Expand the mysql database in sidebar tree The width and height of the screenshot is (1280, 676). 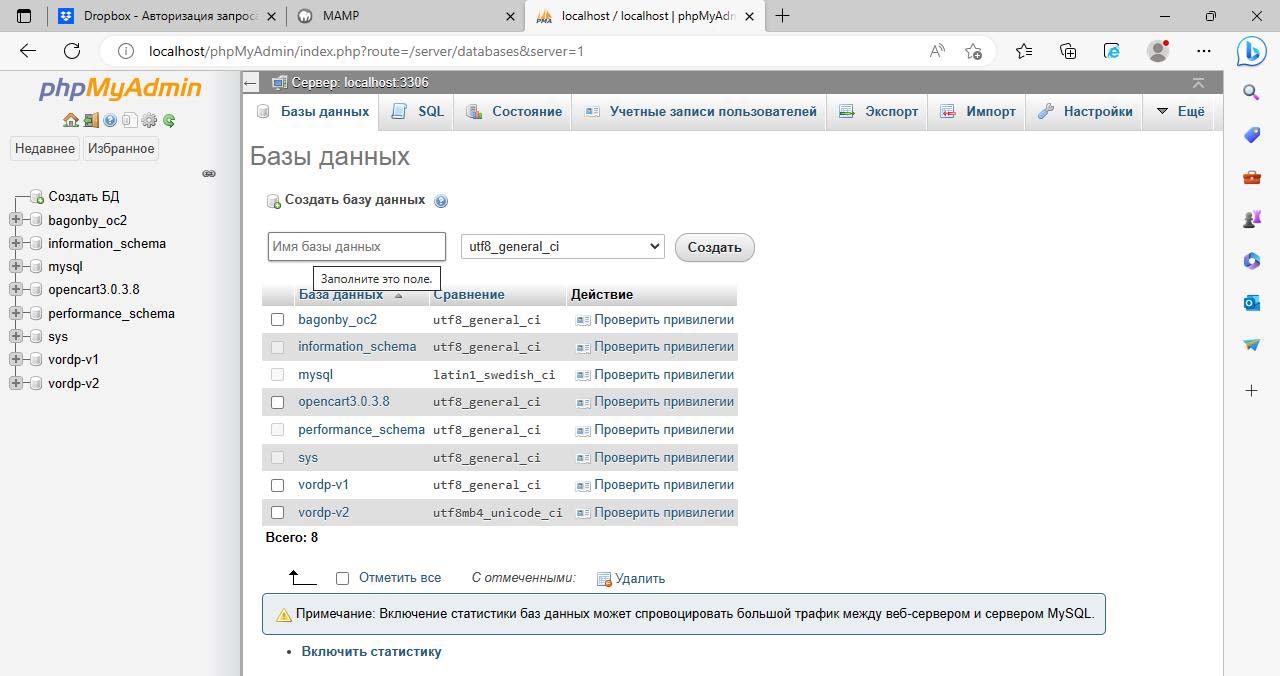pos(16,267)
